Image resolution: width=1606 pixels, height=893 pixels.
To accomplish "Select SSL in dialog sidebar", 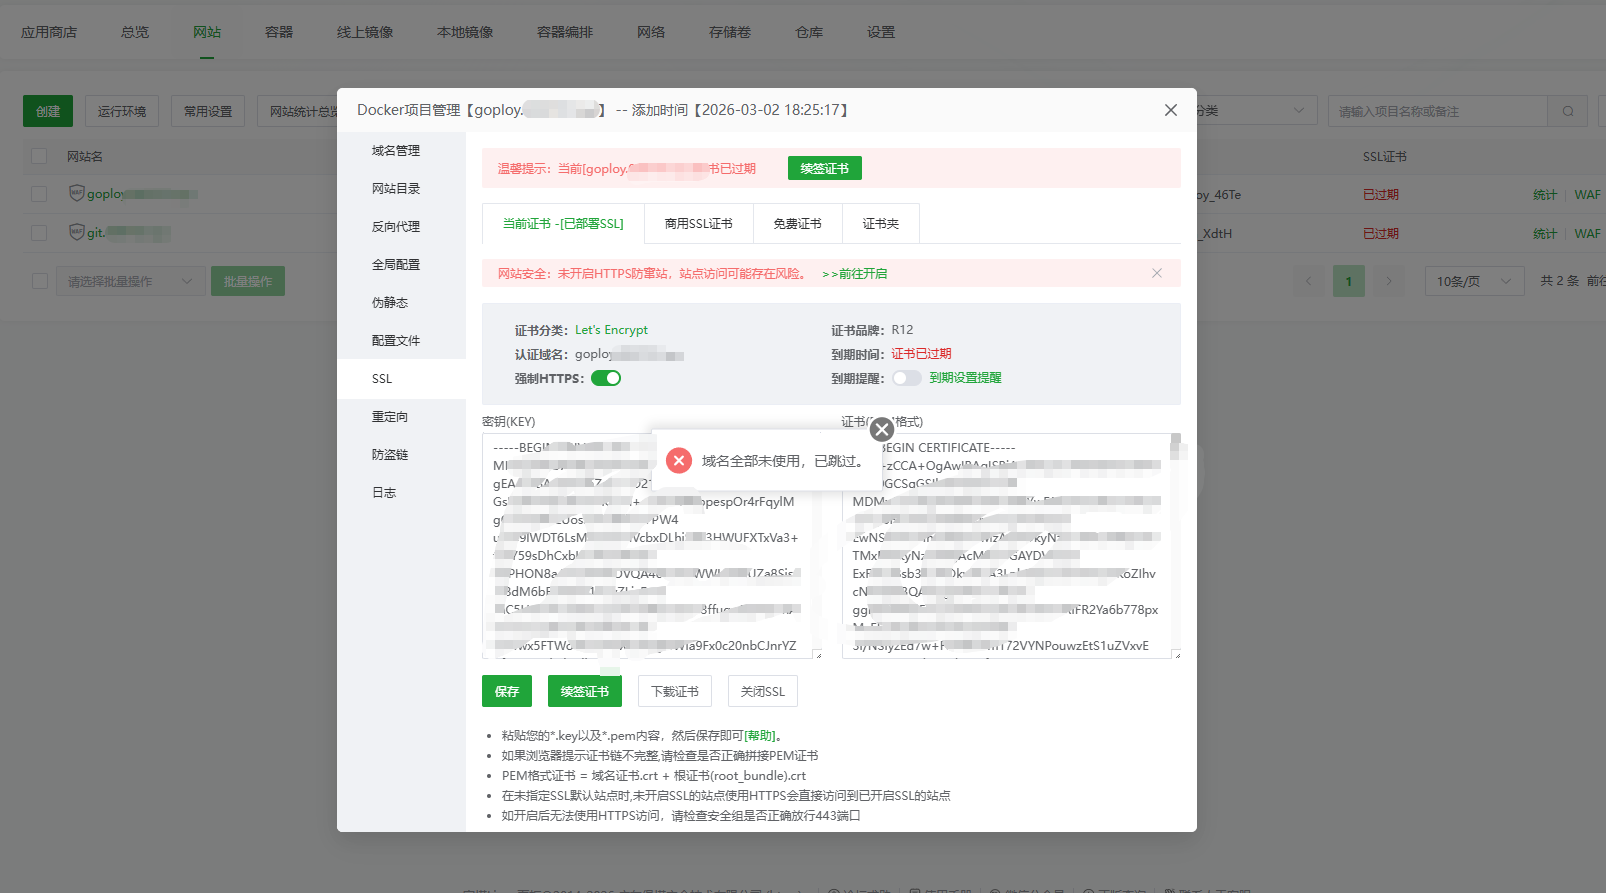I will pyautogui.click(x=401, y=379).
